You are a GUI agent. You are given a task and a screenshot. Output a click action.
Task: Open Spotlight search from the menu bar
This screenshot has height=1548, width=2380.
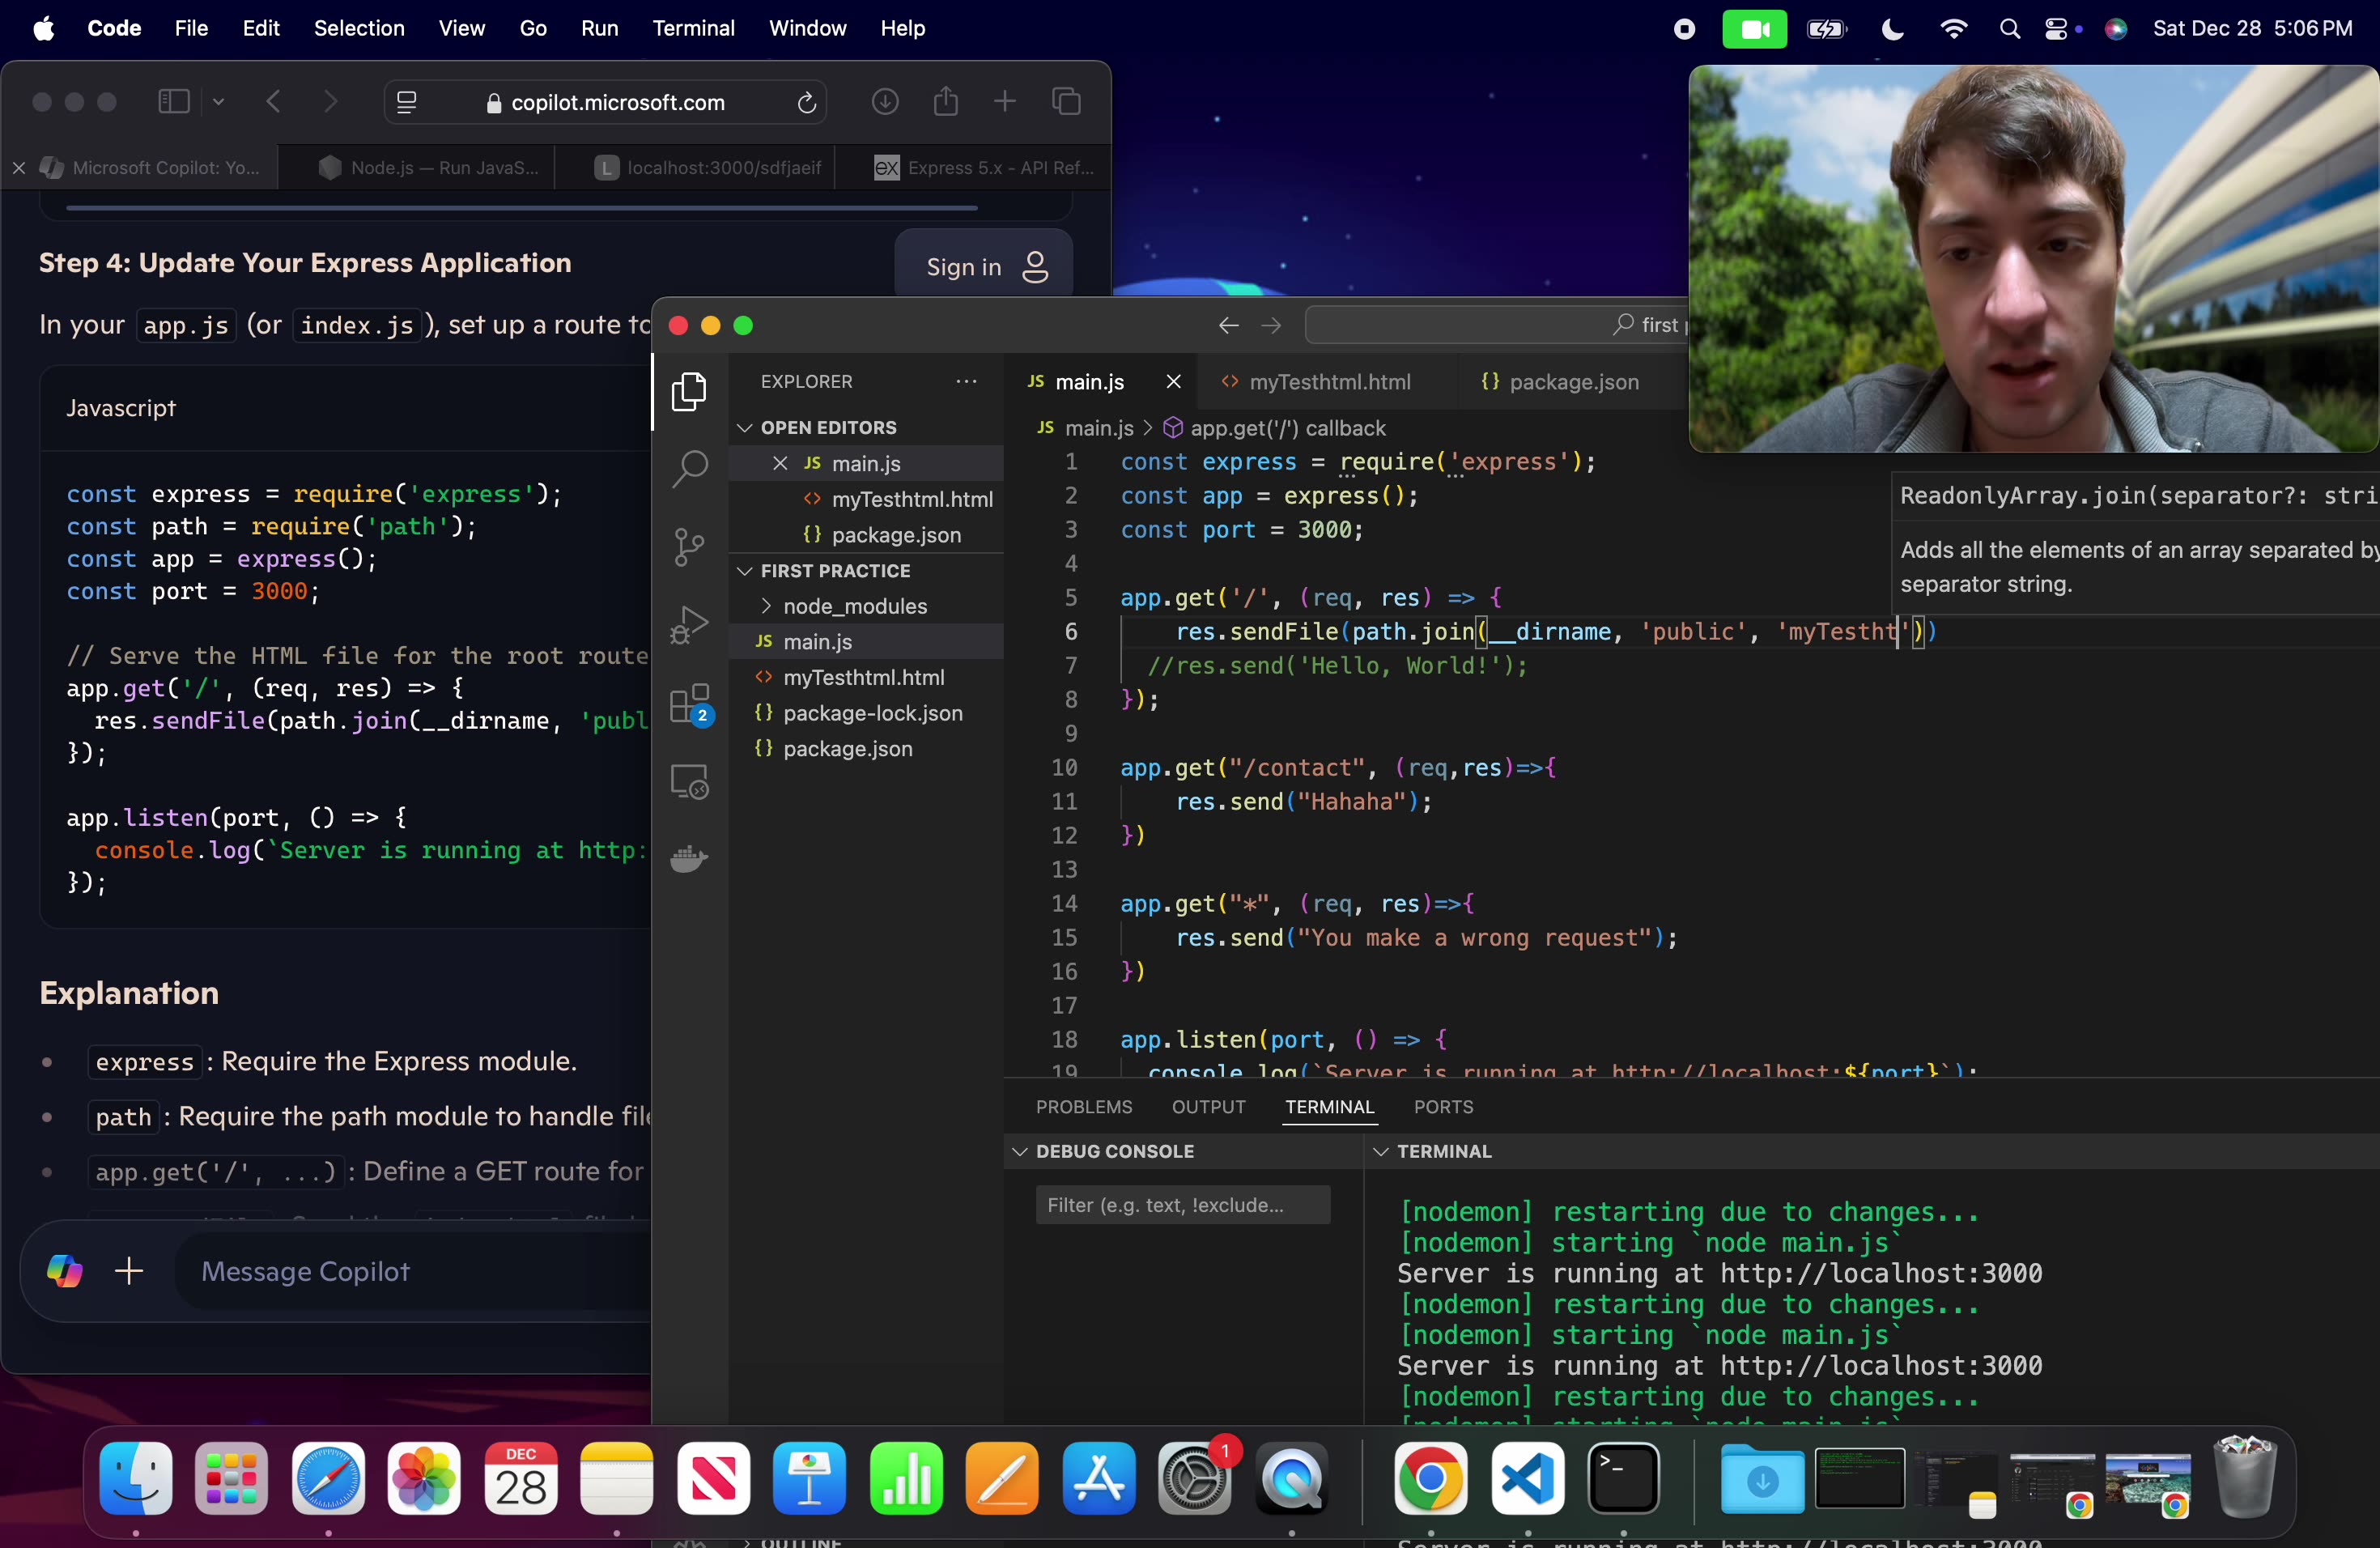click(2010, 28)
